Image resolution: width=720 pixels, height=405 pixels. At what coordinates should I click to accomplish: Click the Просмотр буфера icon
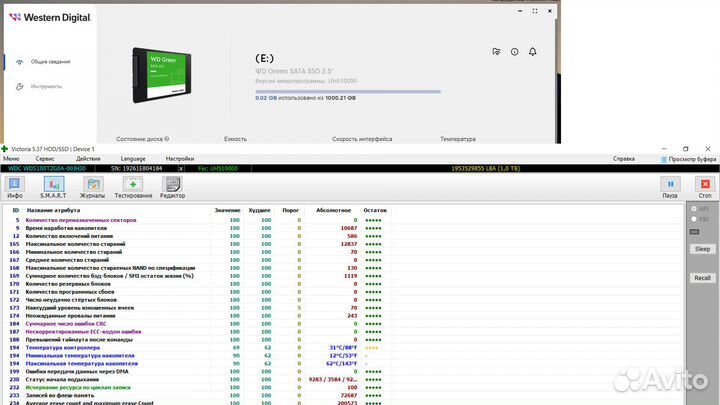coord(664,159)
